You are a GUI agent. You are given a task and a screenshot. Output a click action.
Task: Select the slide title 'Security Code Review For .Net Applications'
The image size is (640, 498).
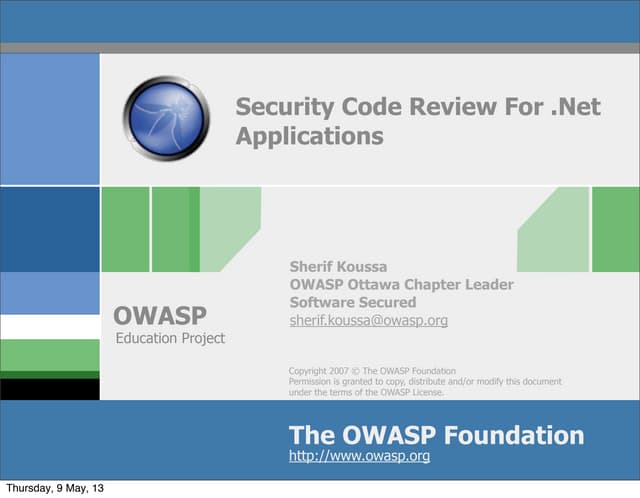(x=417, y=121)
